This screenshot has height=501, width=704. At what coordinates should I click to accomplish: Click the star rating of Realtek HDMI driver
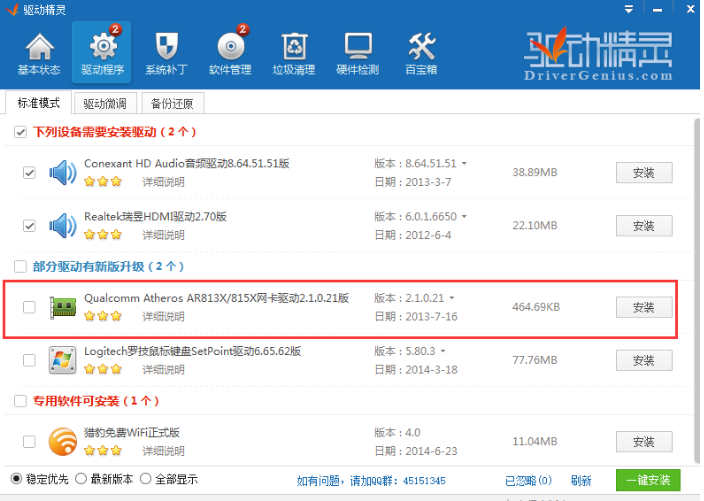coord(103,234)
